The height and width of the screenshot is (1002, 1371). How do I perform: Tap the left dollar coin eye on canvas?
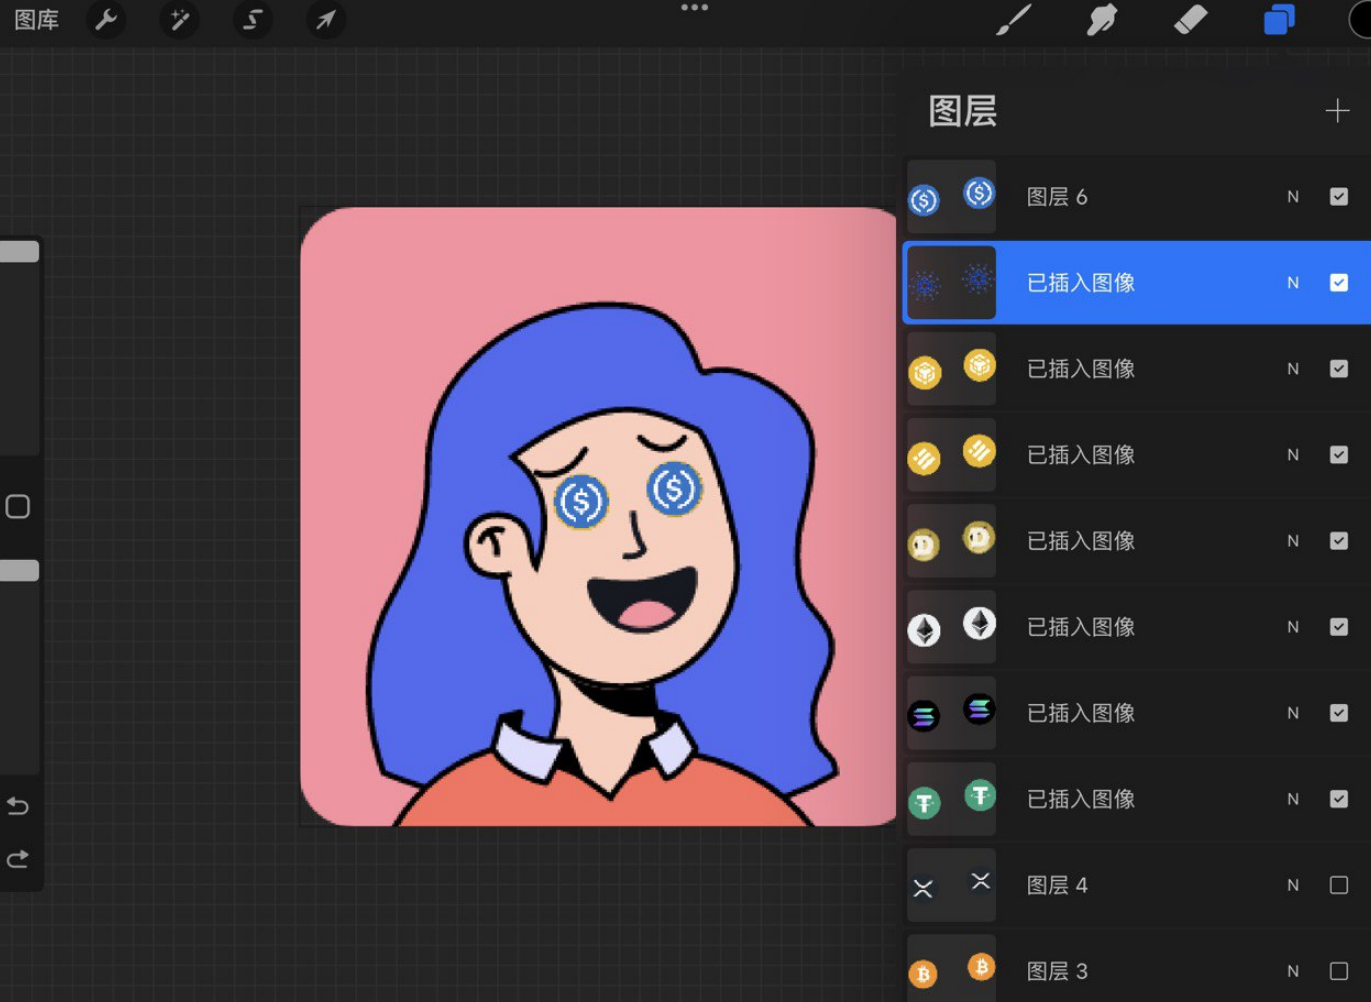point(581,502)
